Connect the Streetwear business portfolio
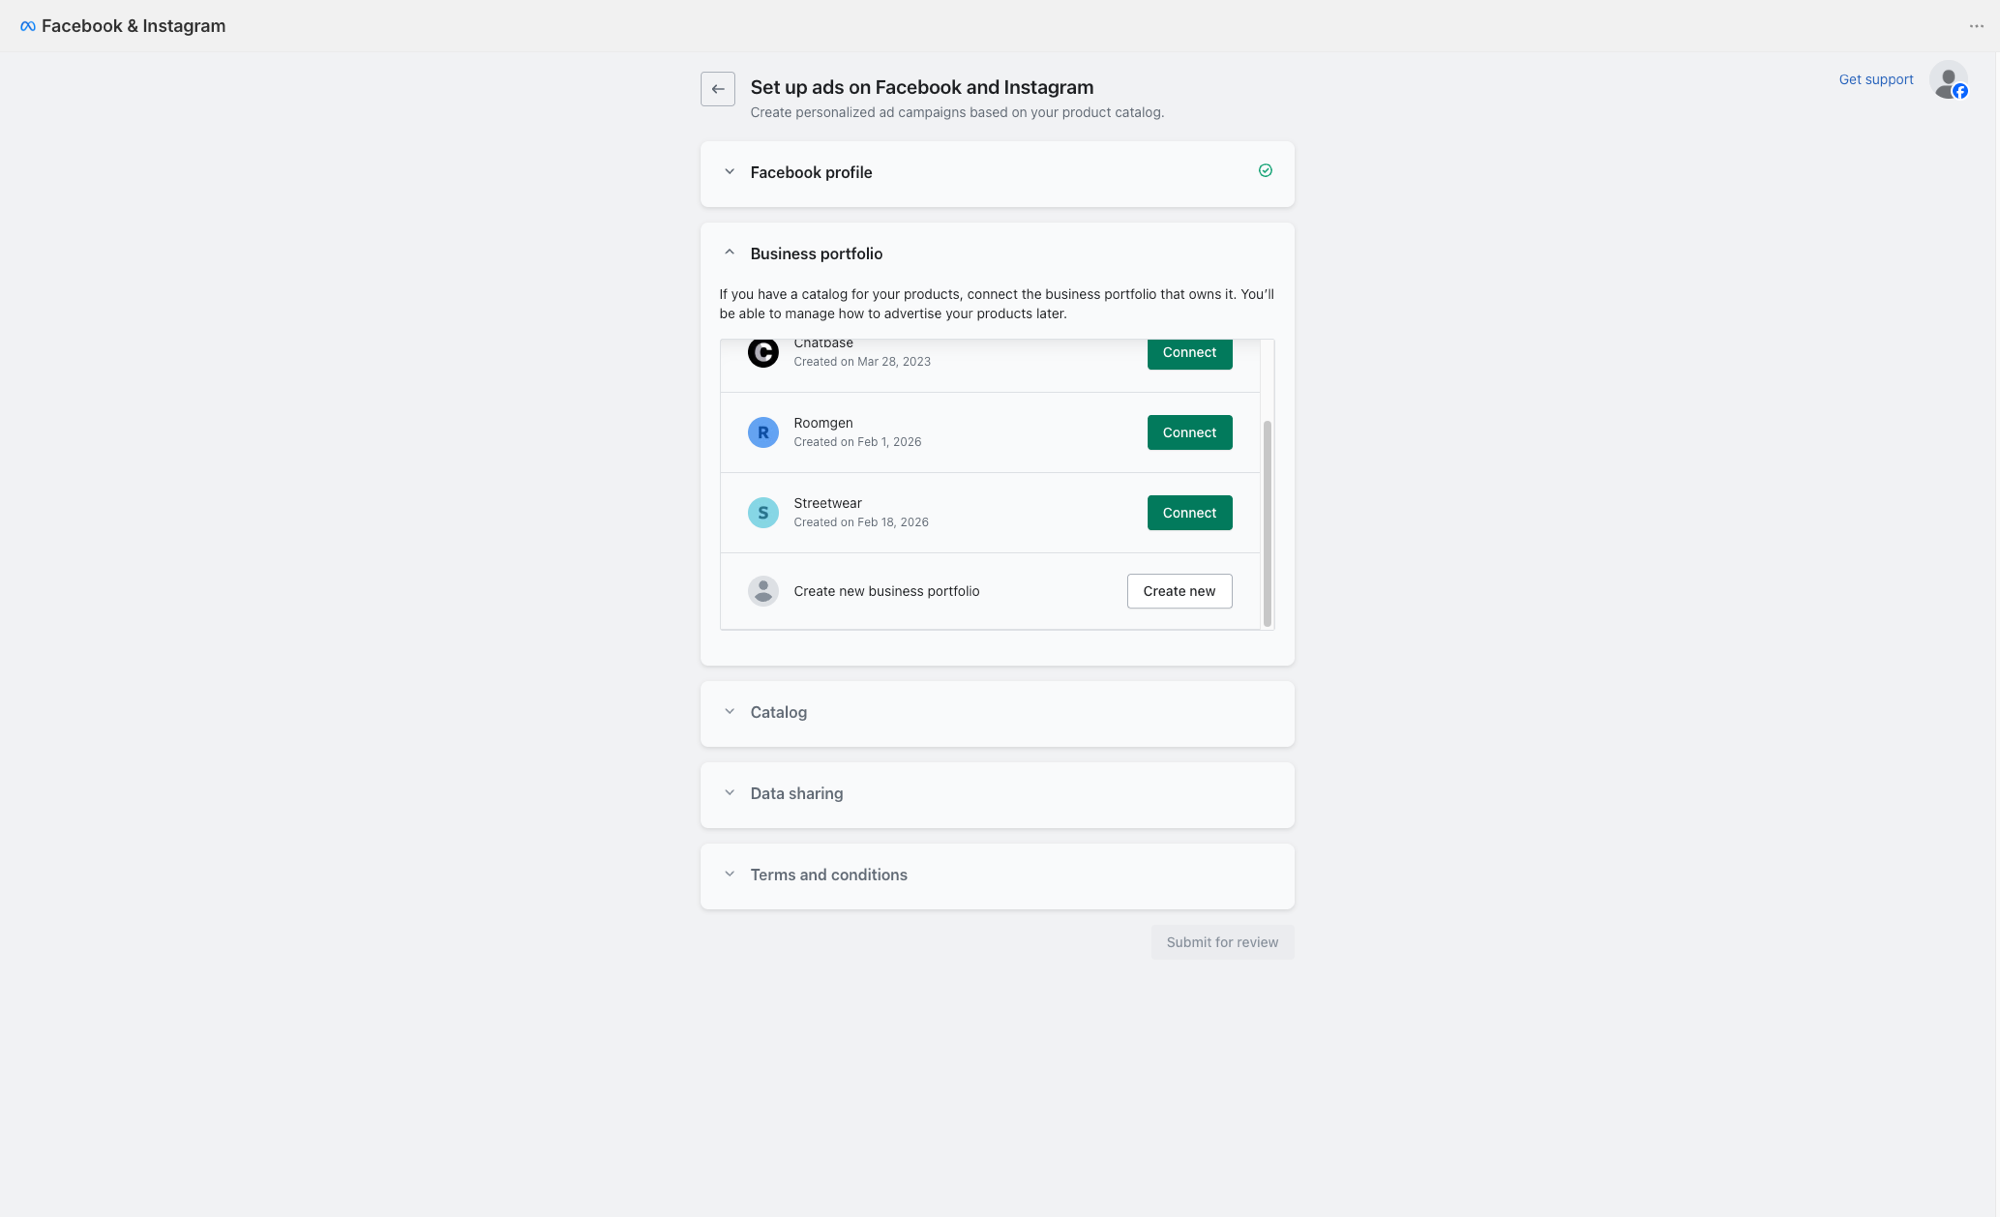Image resolution: width=2000 pixels, height=1217 pixels. click(1189, 512)
